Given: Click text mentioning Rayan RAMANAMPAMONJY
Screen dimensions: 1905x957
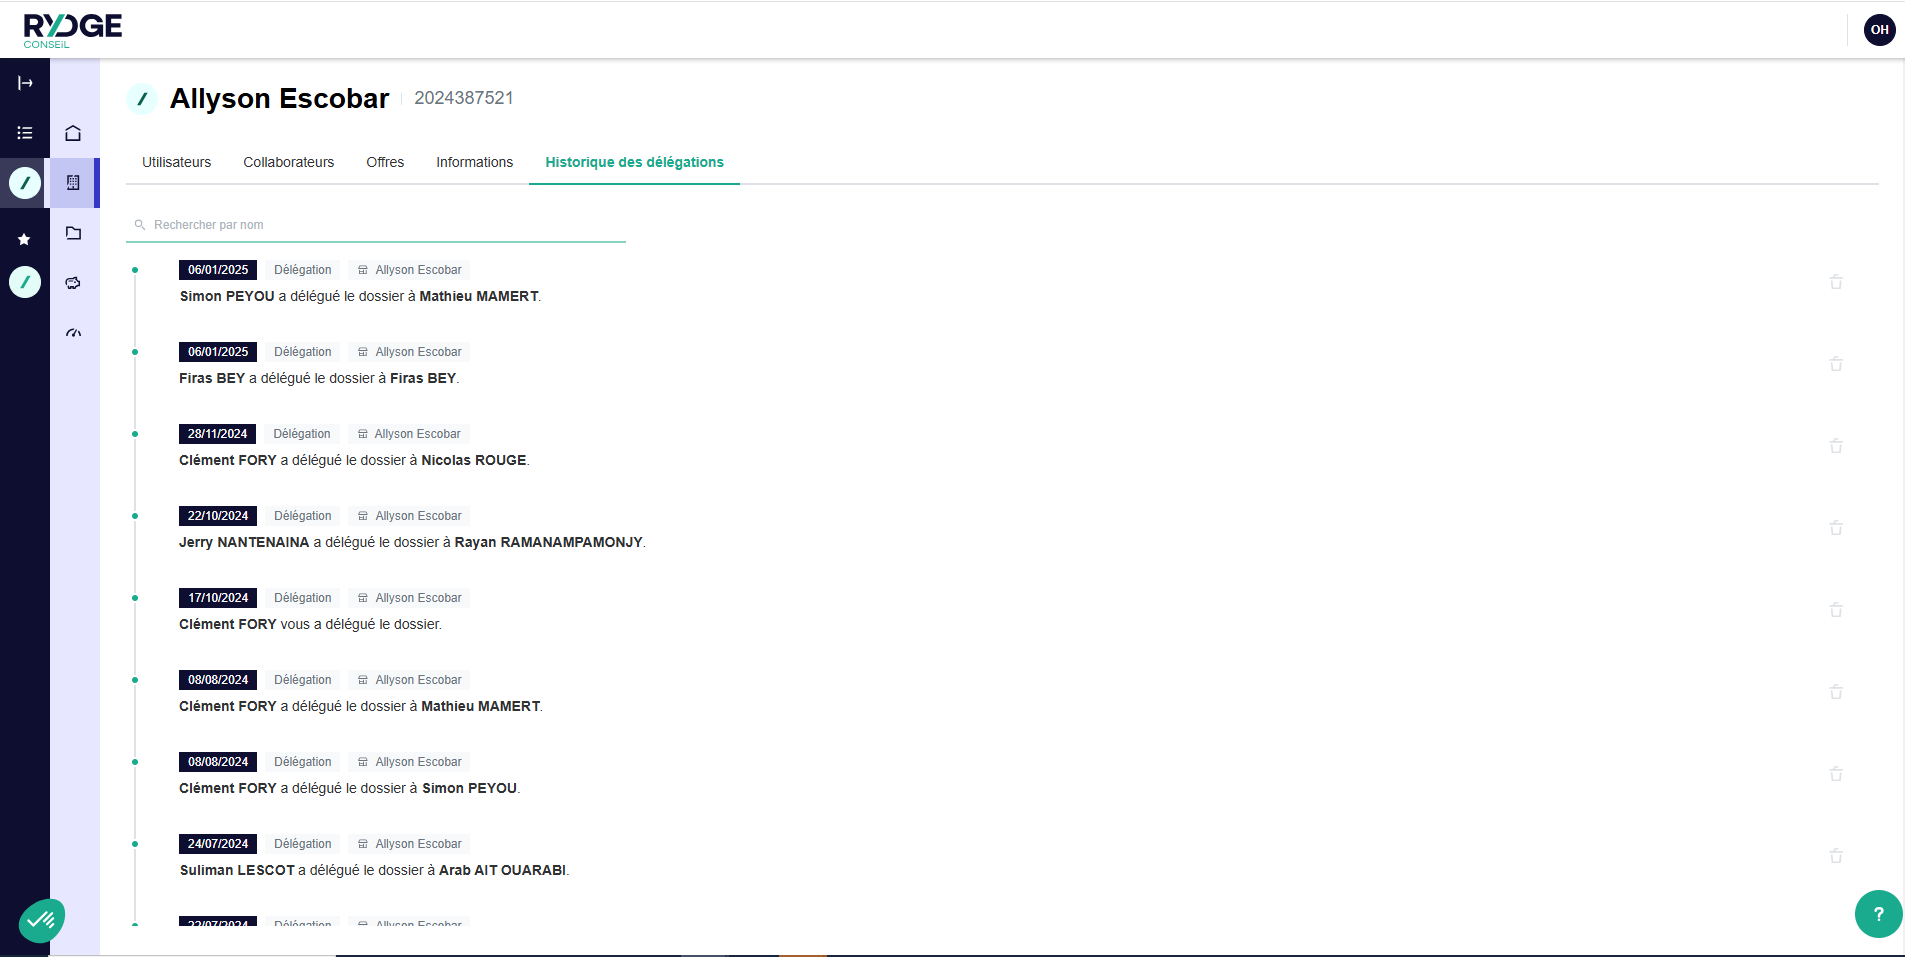Looking at the screenshot, I should click(x=412, y=542).
